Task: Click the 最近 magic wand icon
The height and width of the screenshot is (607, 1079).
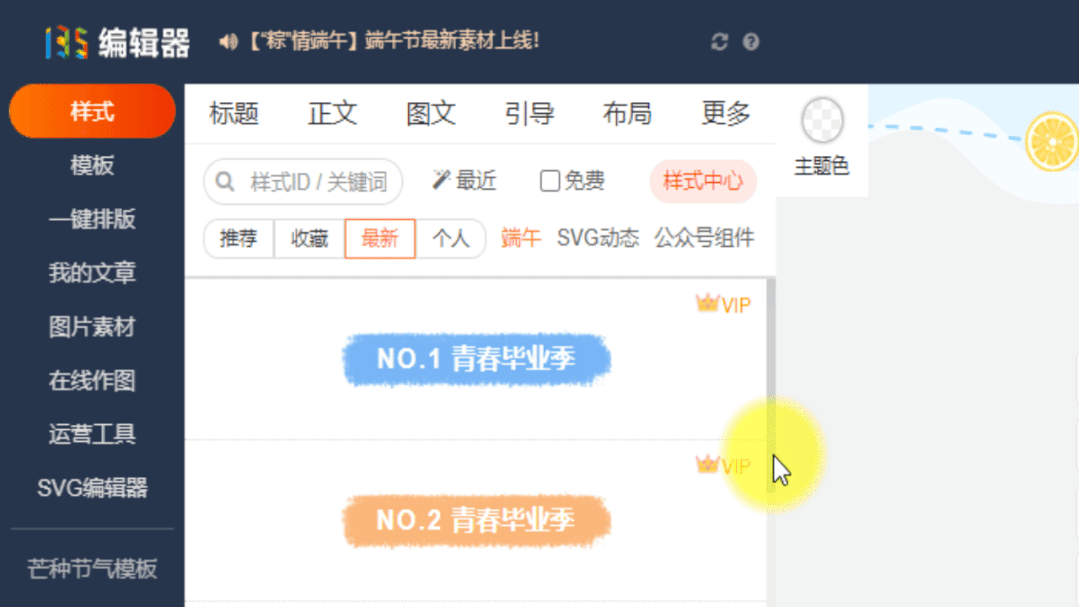Action: pyautogui.click(x=440, y=180)
